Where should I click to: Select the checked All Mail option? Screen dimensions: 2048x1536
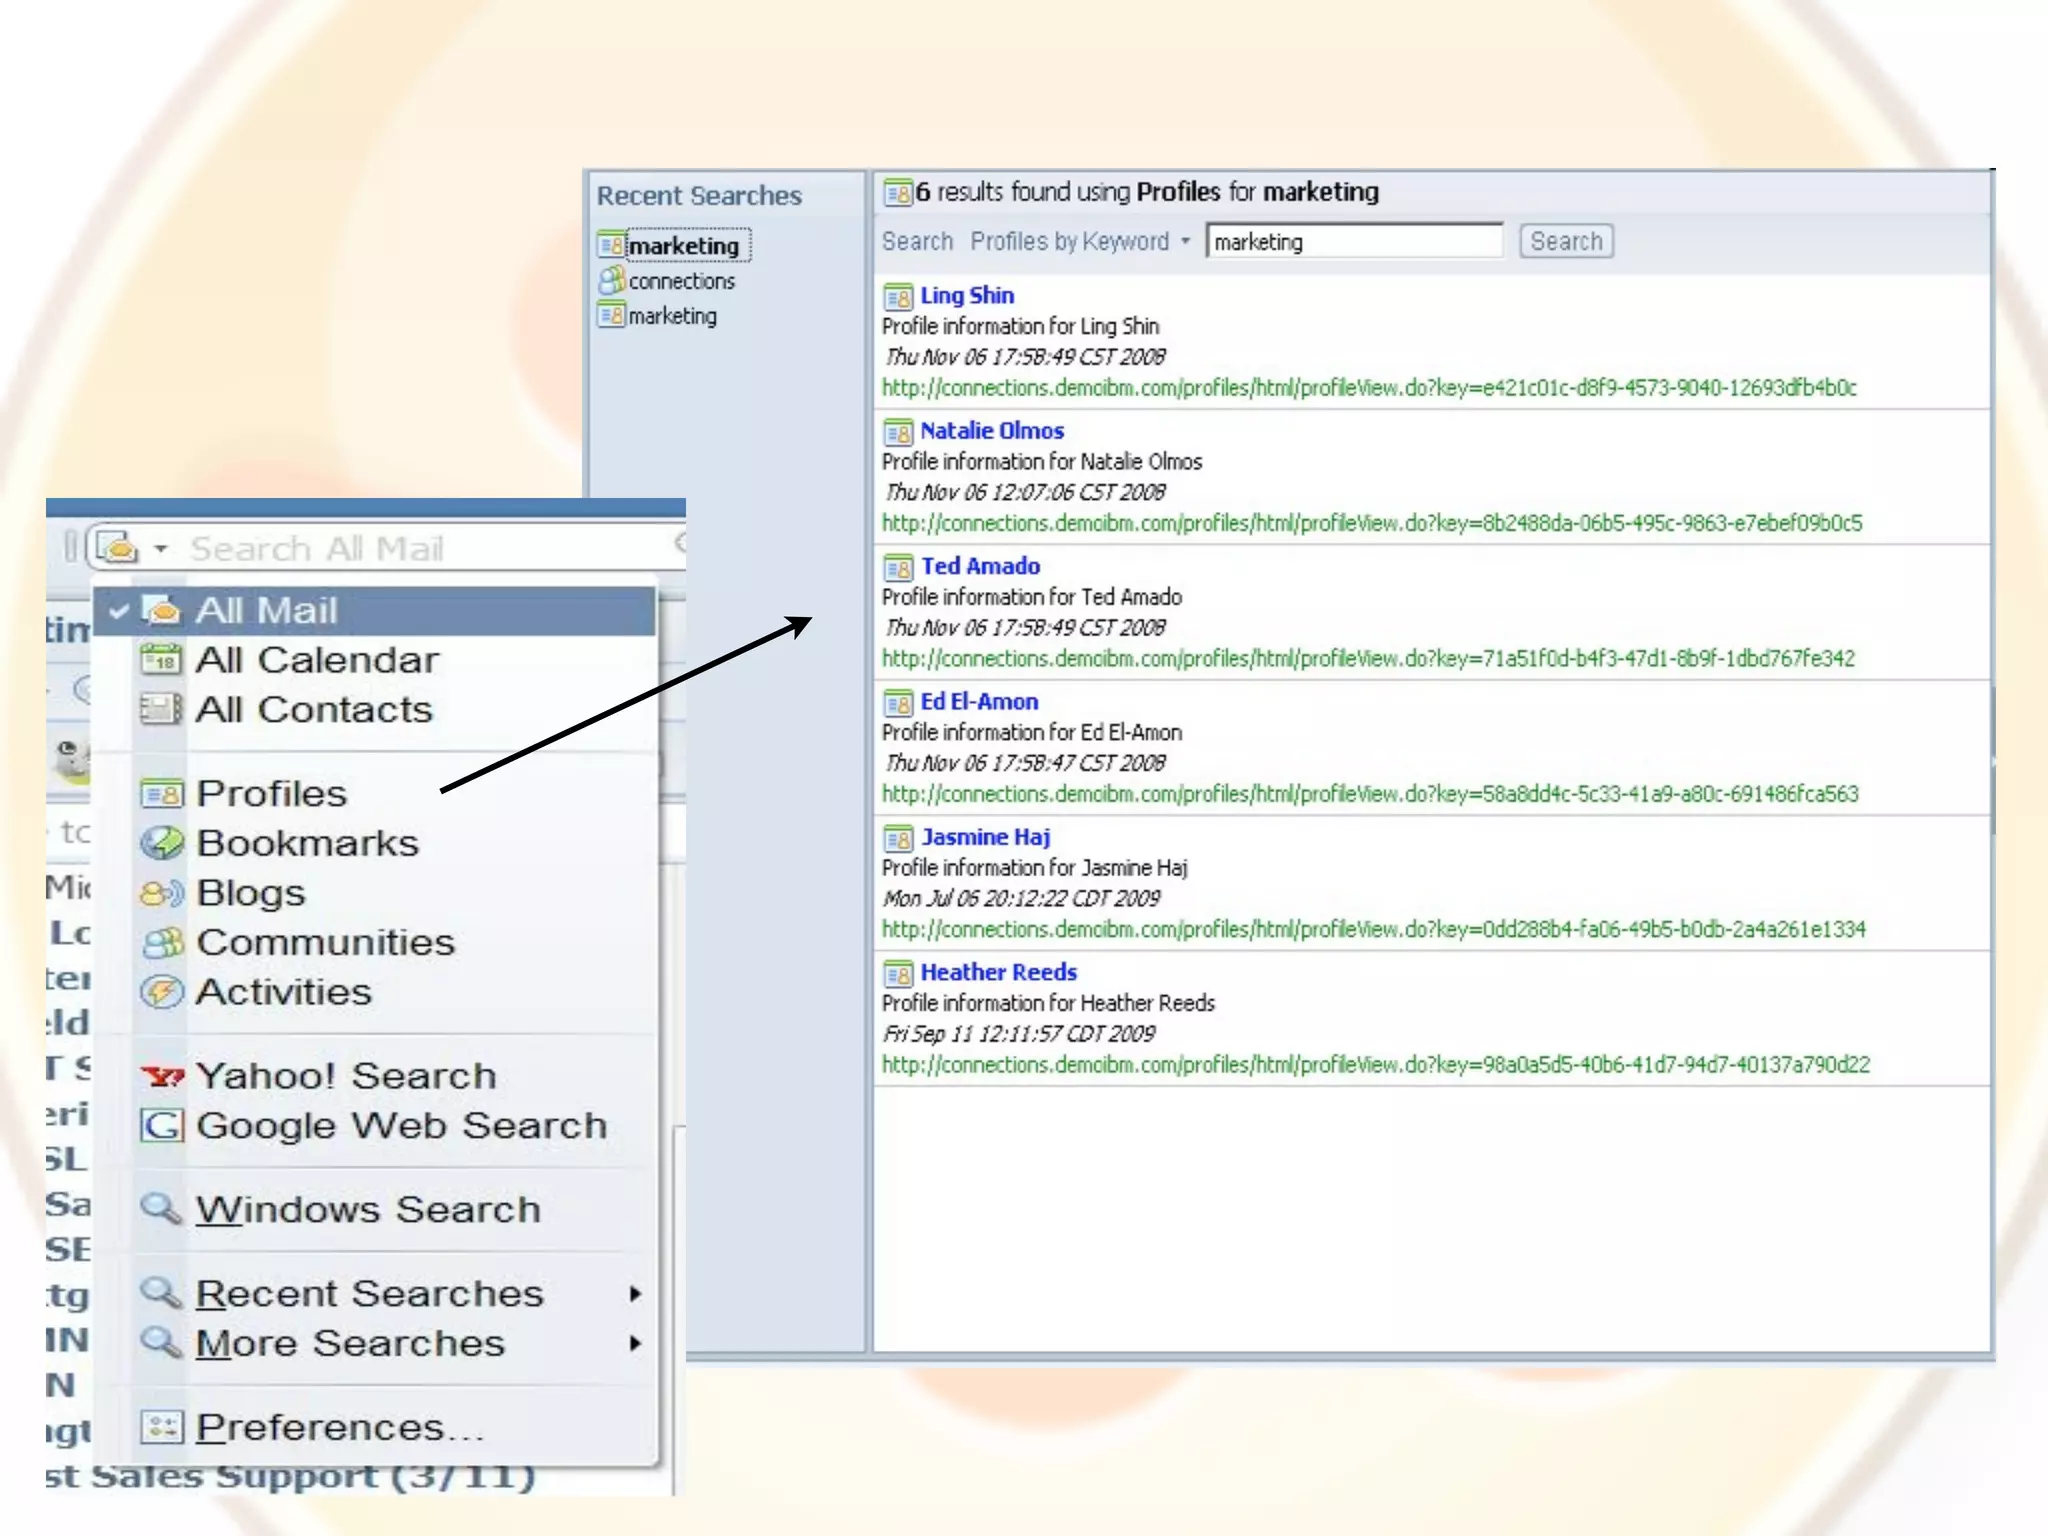pos(266,610)
